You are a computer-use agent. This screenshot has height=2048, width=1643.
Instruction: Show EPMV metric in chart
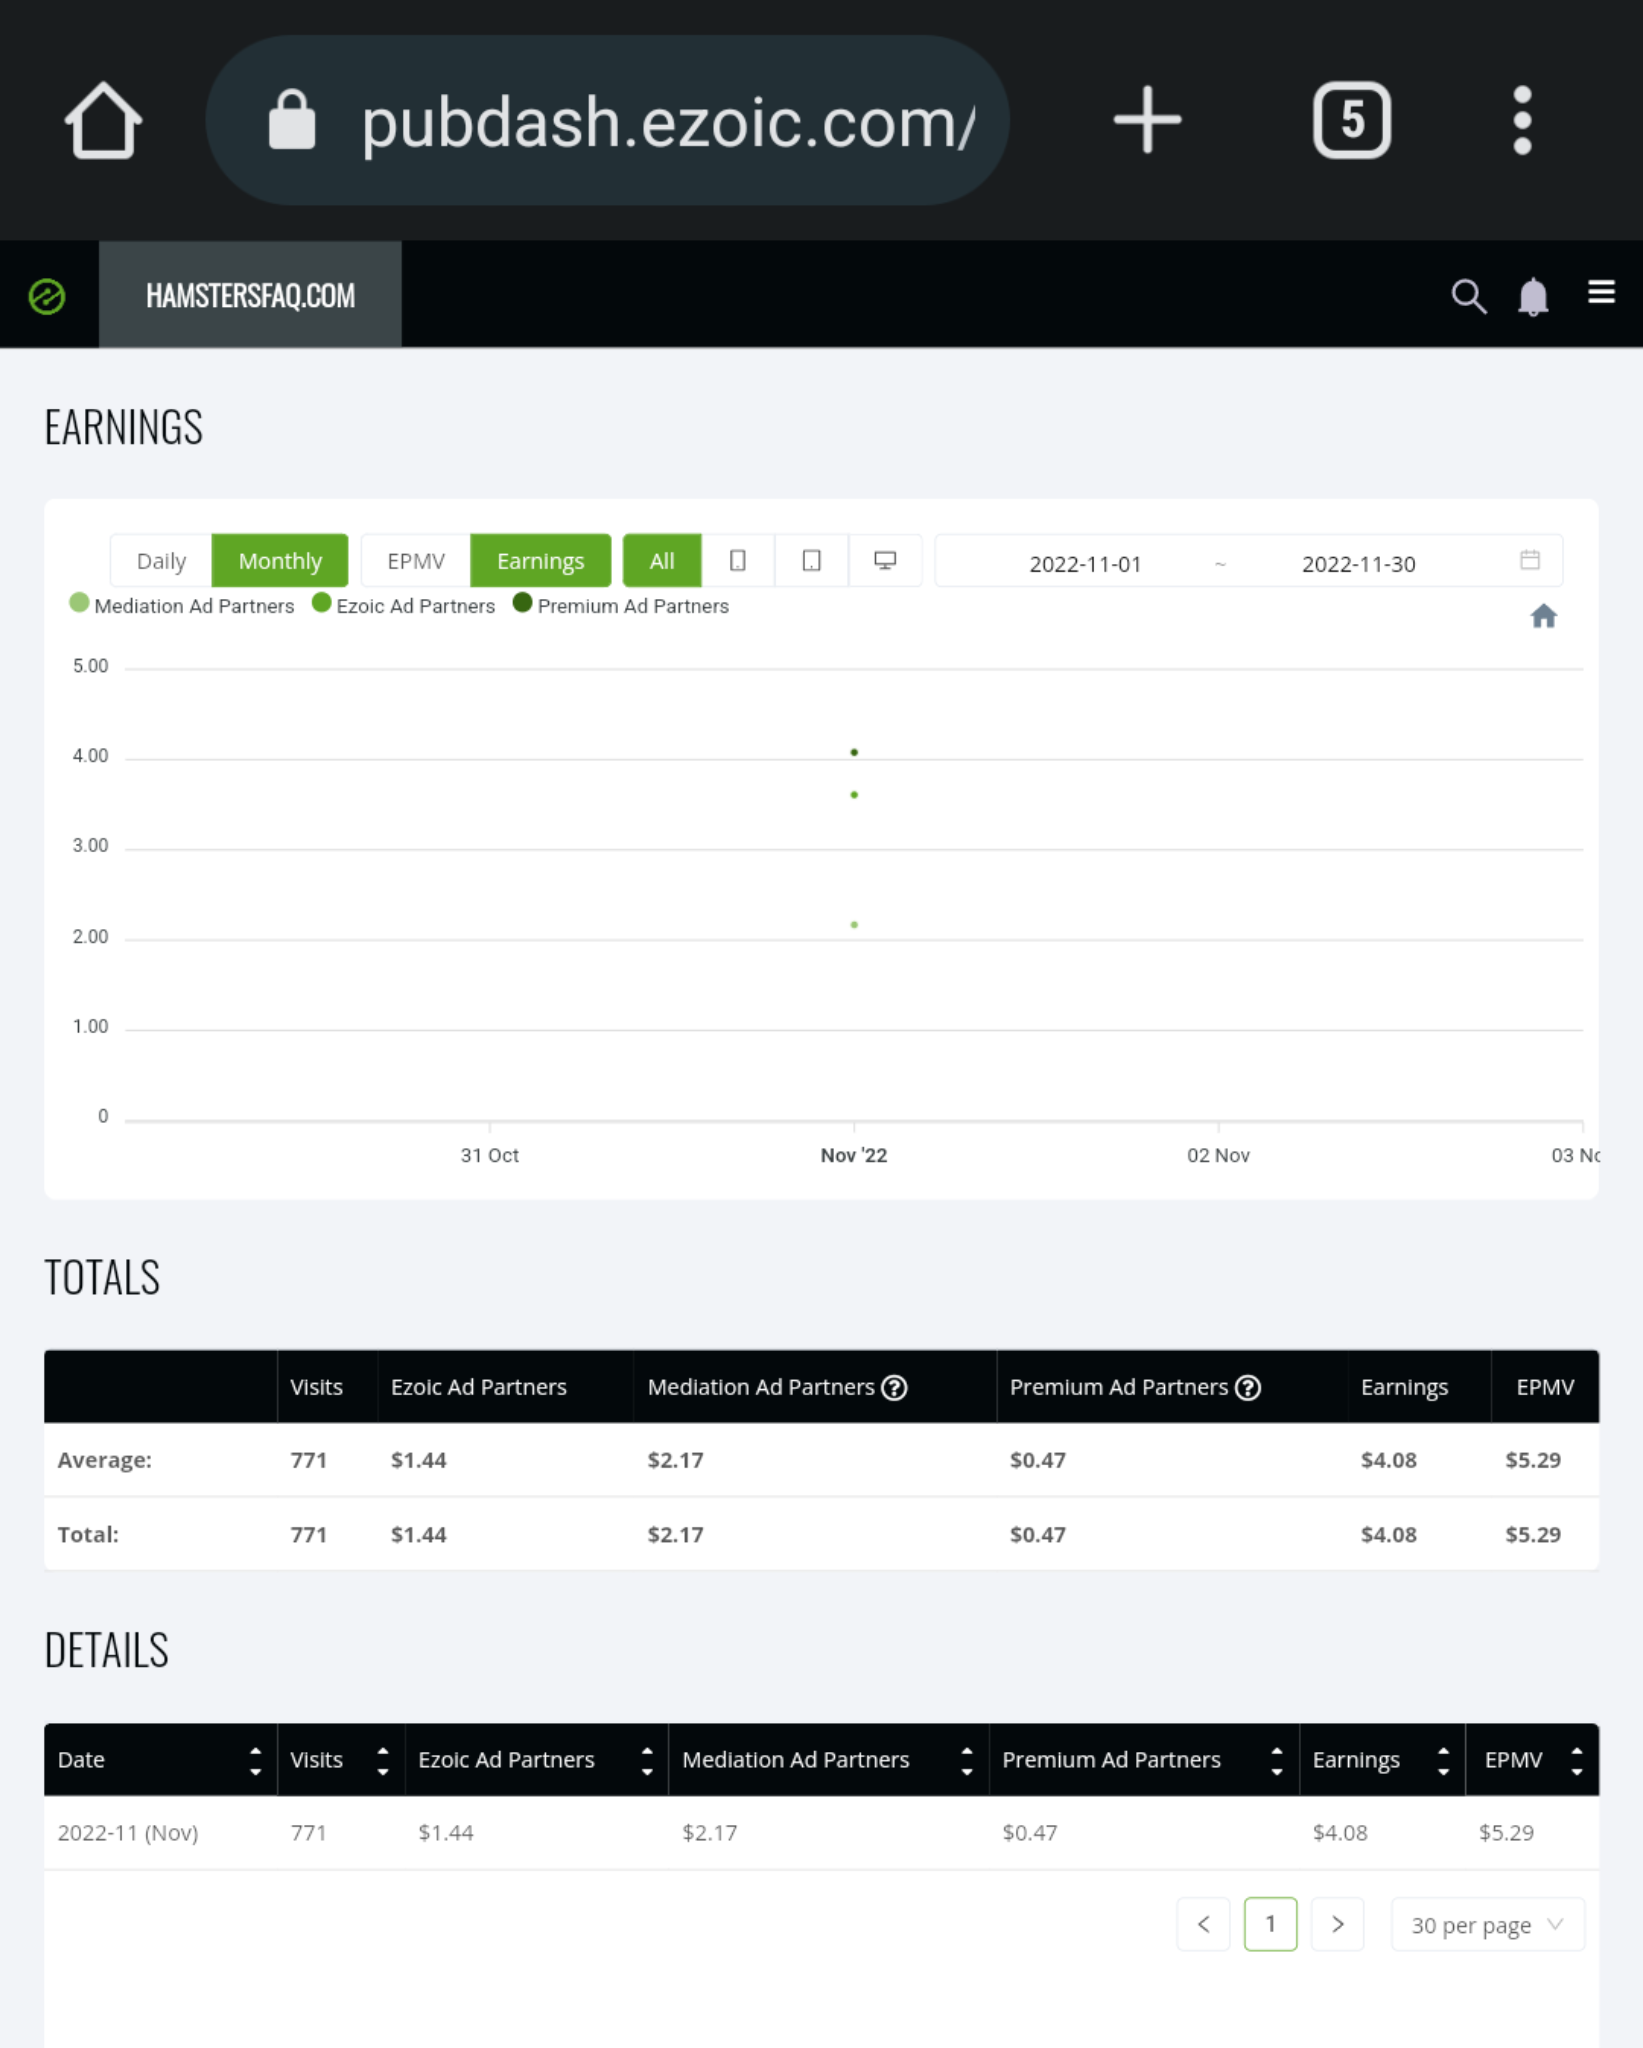click(415, 561)
